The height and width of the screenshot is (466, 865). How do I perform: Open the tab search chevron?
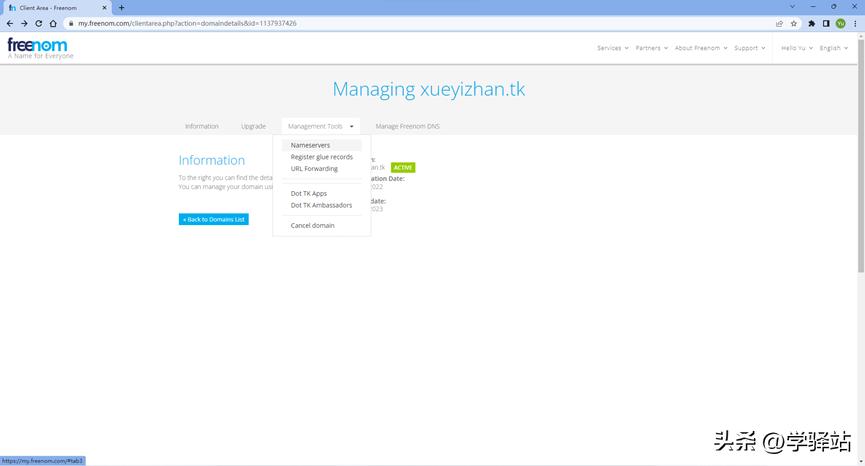coord(792,7)
